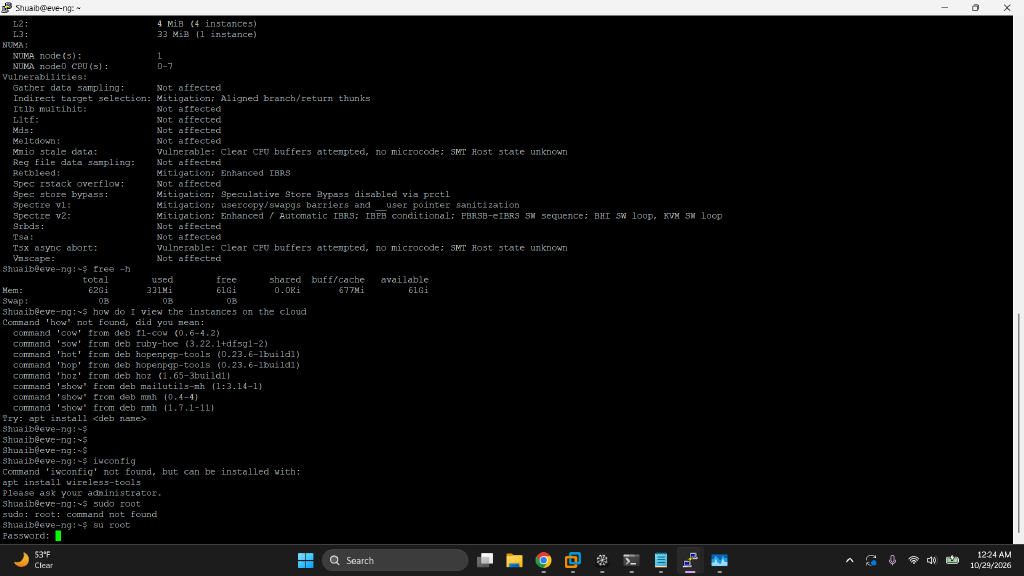1024x576 pixels.
Task: Launch Google Chrome from the taskbar
Action: pos(543,560)
